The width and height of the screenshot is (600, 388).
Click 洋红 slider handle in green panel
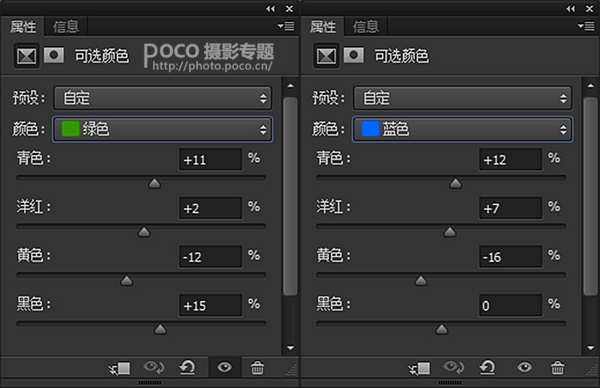(144, 232)
